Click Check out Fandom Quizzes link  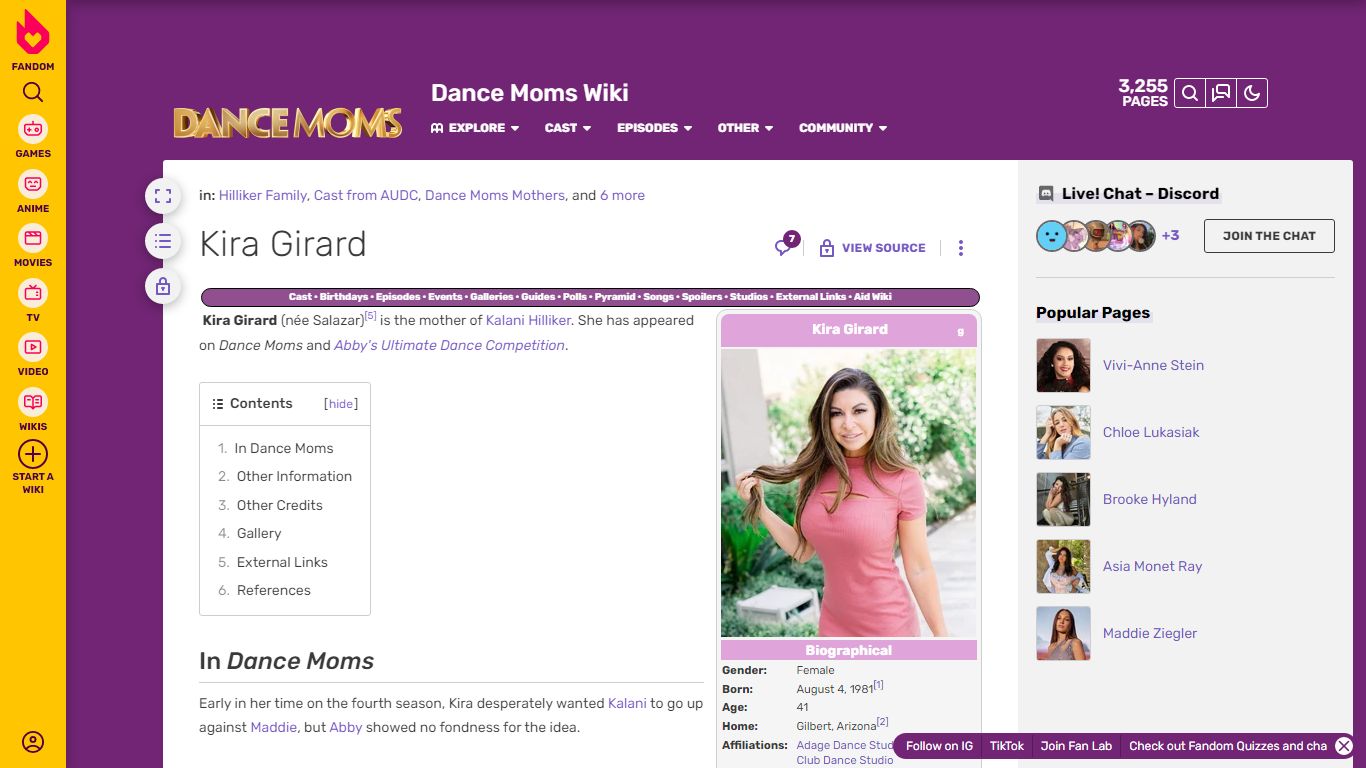[x=1228, y=746]
